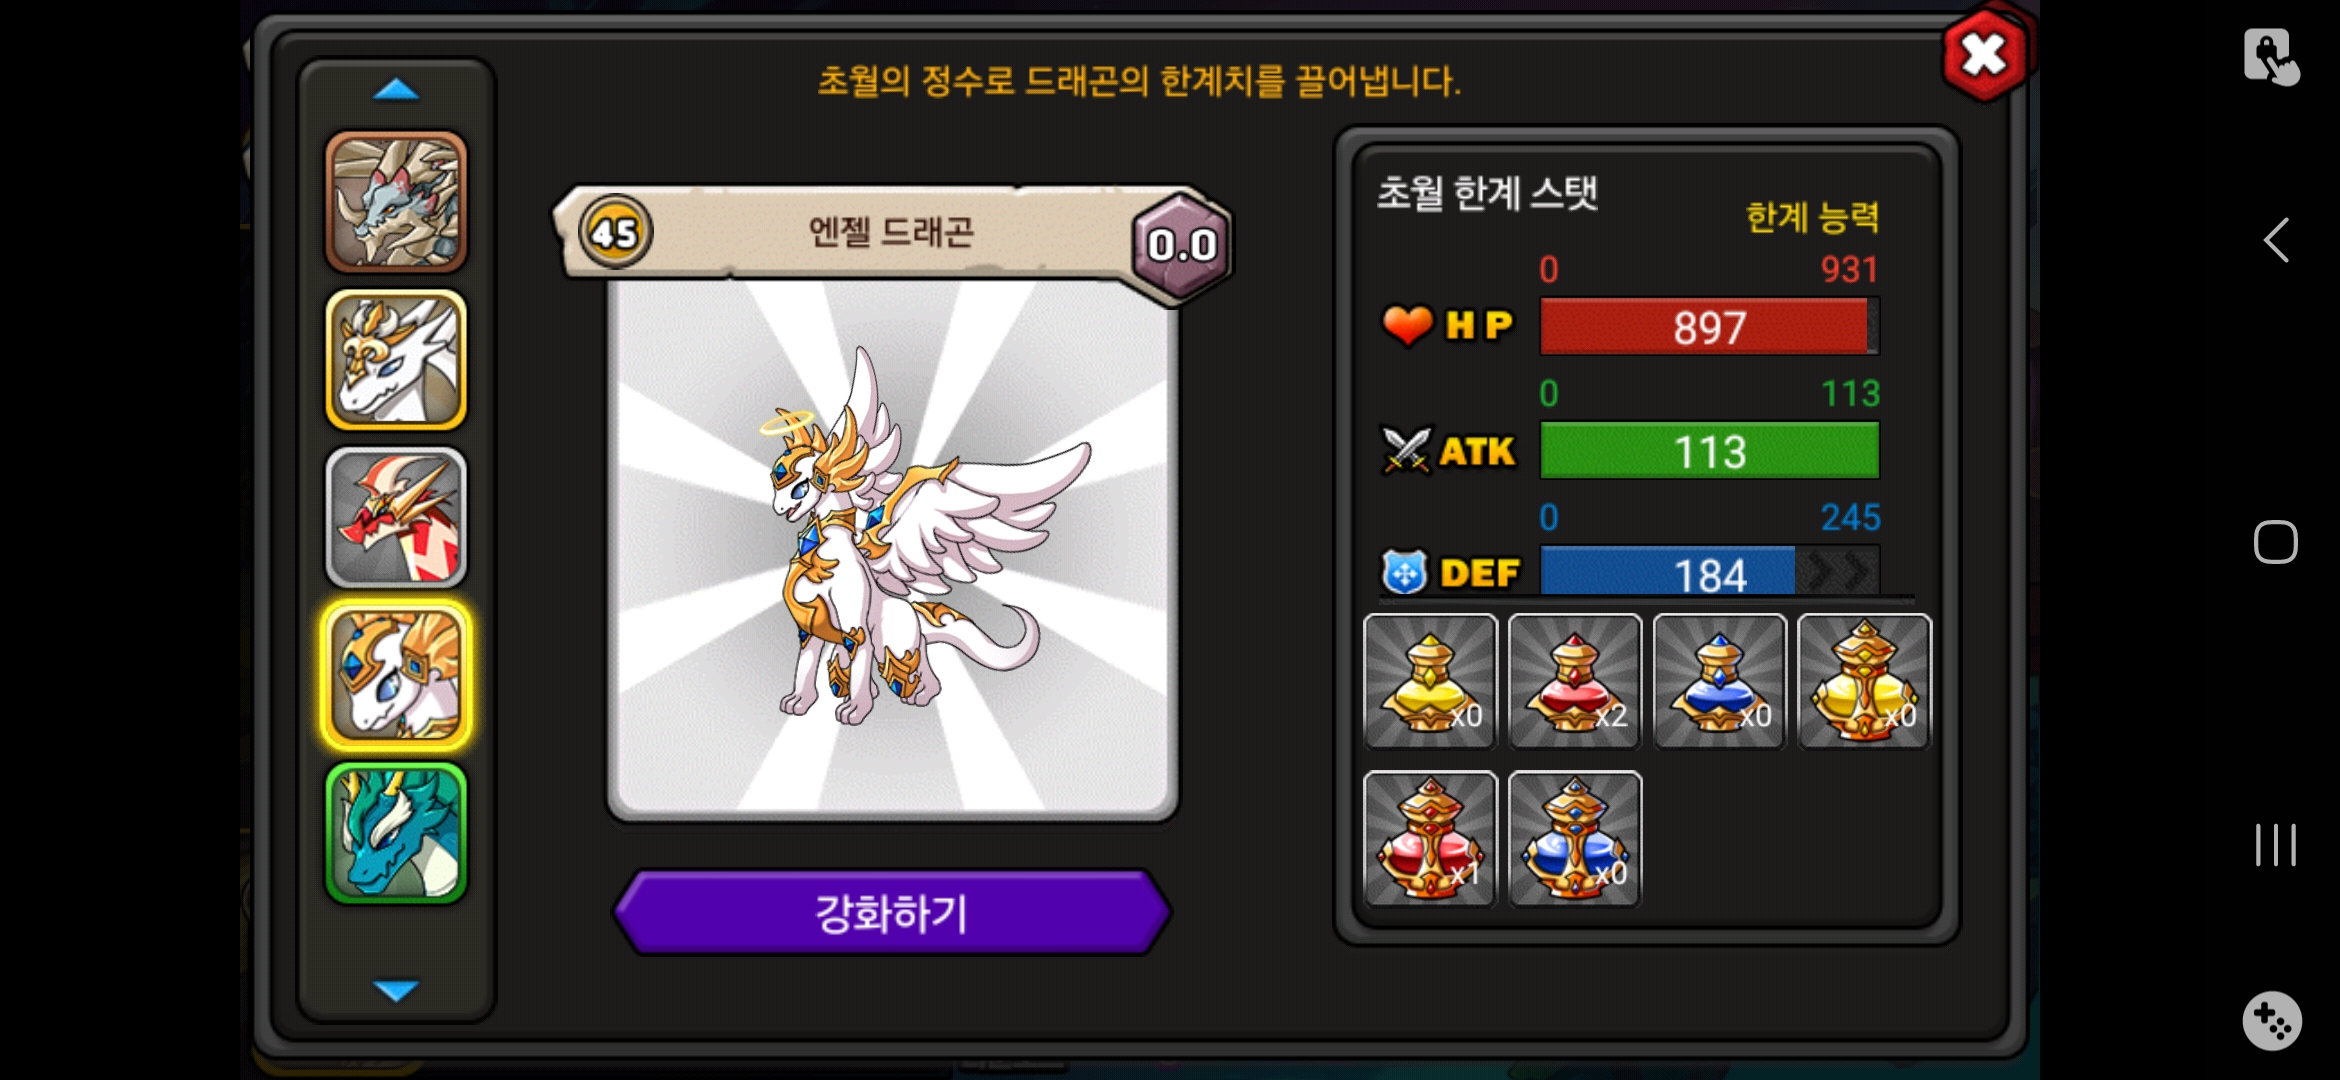Click the green ATK stat bar
The width and height of the screenshot is (2340, 1080).
coord(1709,451)
